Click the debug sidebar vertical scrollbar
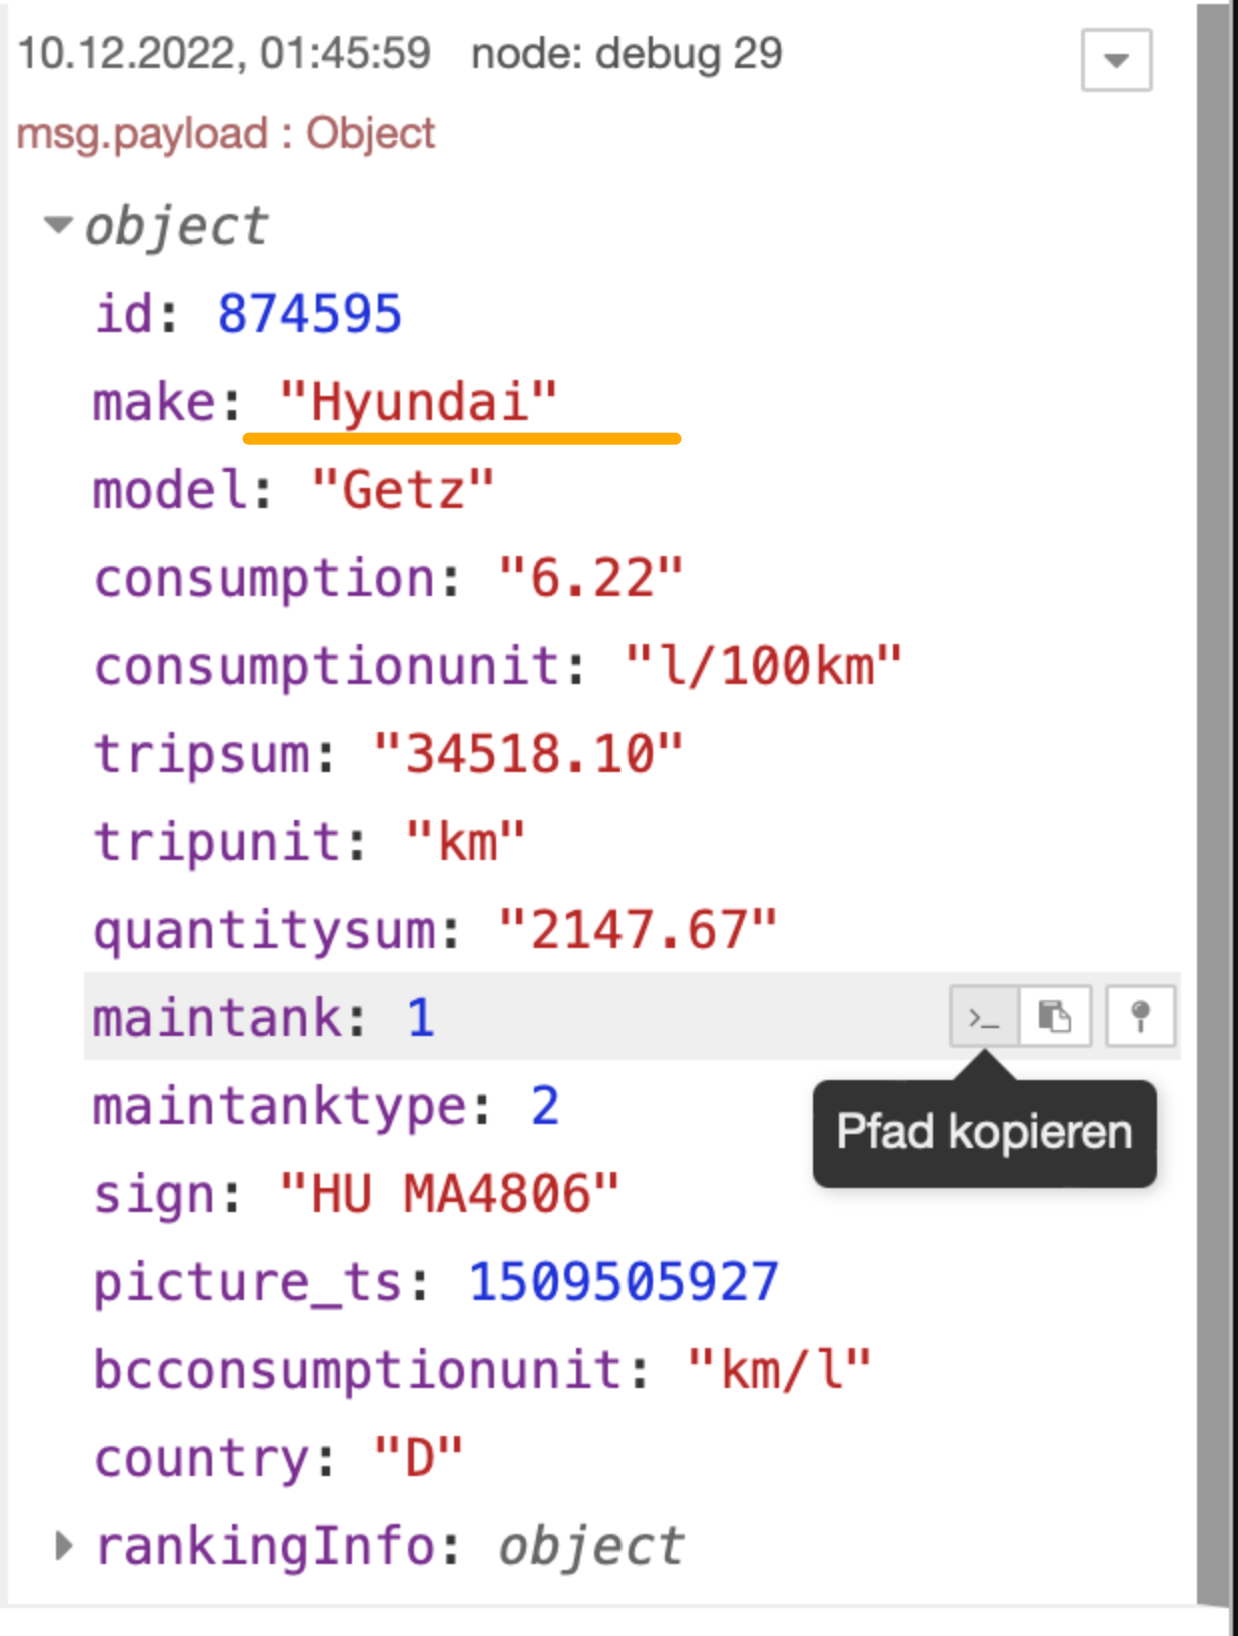Viewport: 1238px width, 1636px height. click(1214, 800)
